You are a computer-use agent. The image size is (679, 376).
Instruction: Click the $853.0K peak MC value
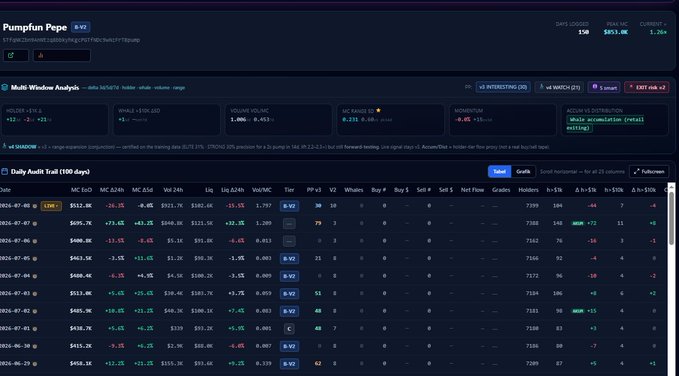616,32
